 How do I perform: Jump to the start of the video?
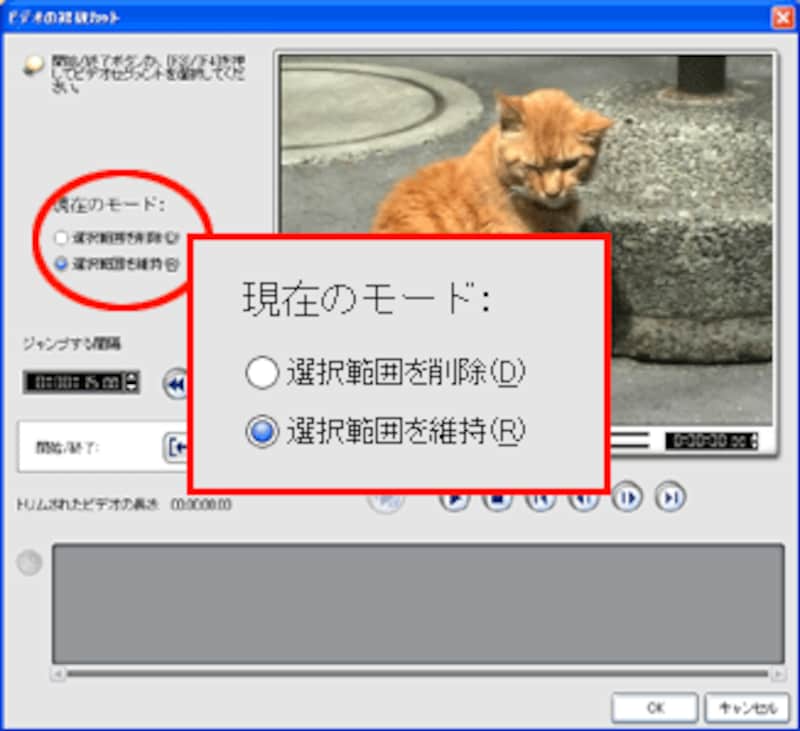click(541, 499)
